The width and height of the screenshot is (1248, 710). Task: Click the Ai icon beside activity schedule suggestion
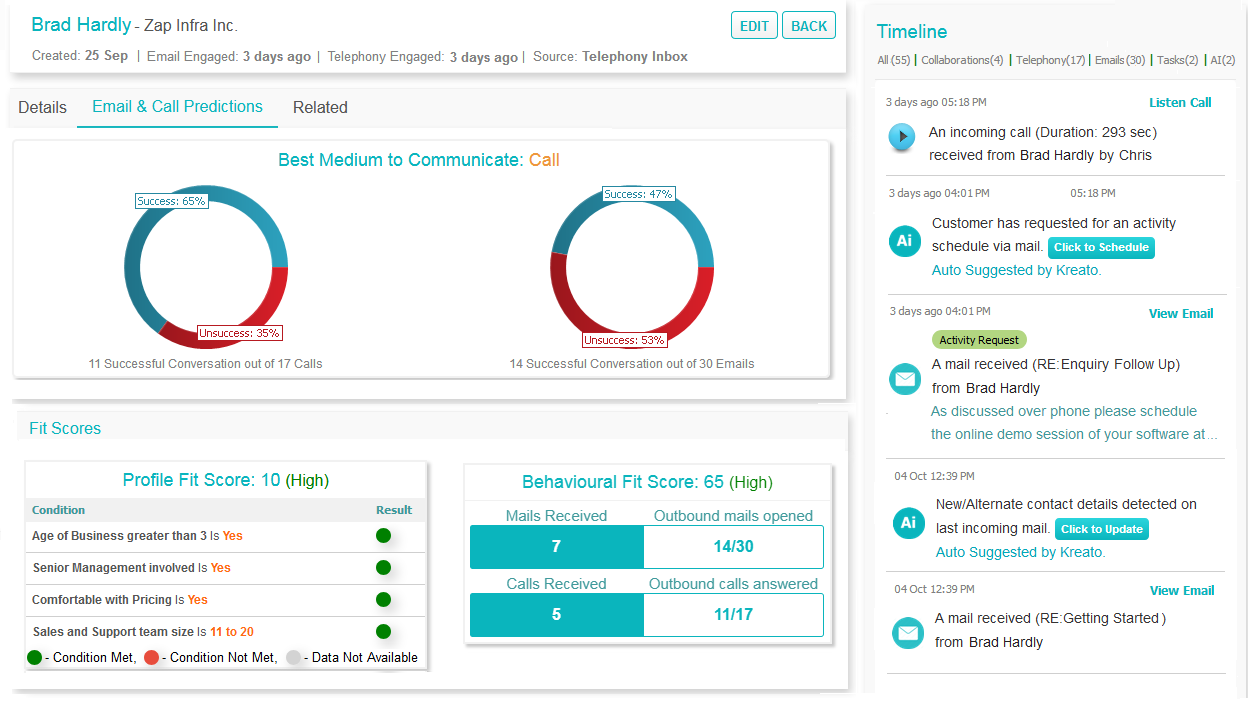click(904, 241)
